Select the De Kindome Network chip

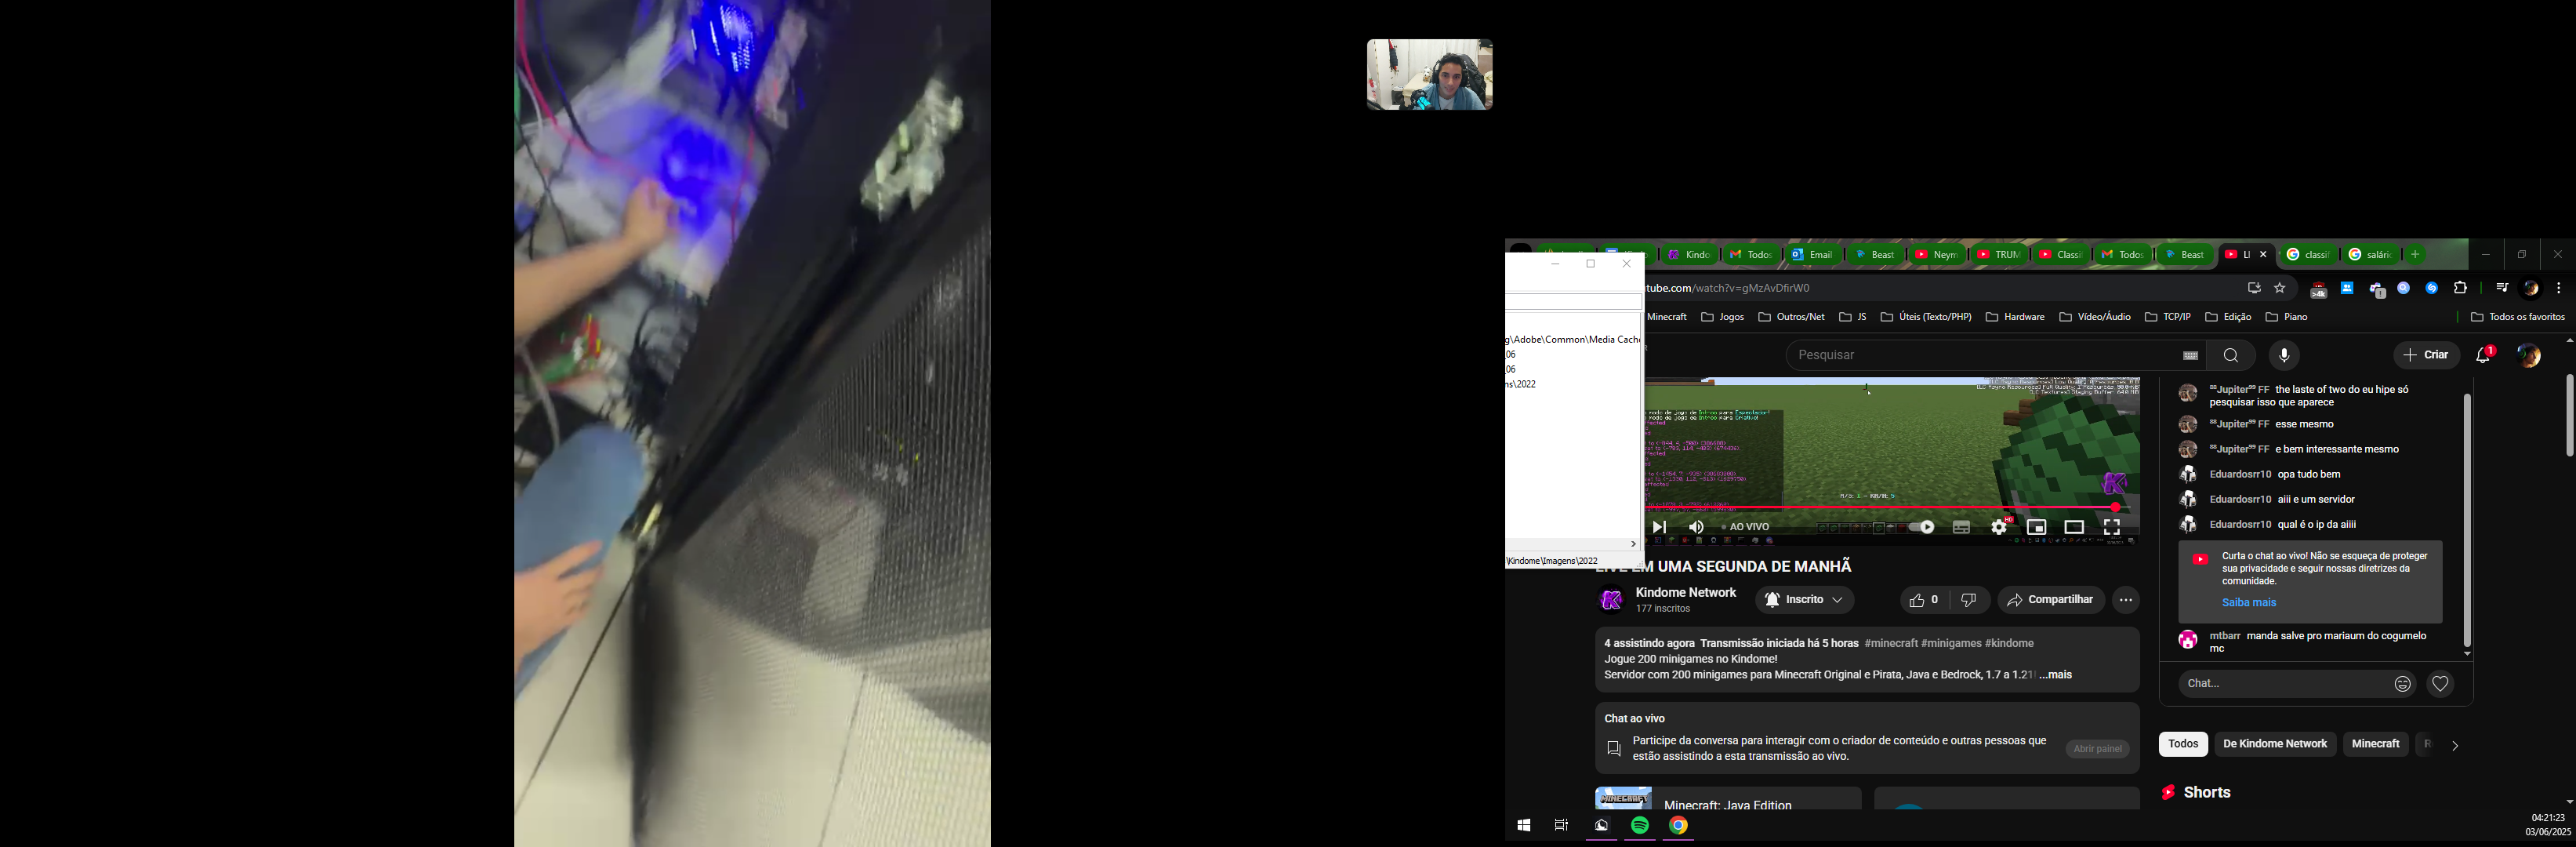coord(2275,744)
